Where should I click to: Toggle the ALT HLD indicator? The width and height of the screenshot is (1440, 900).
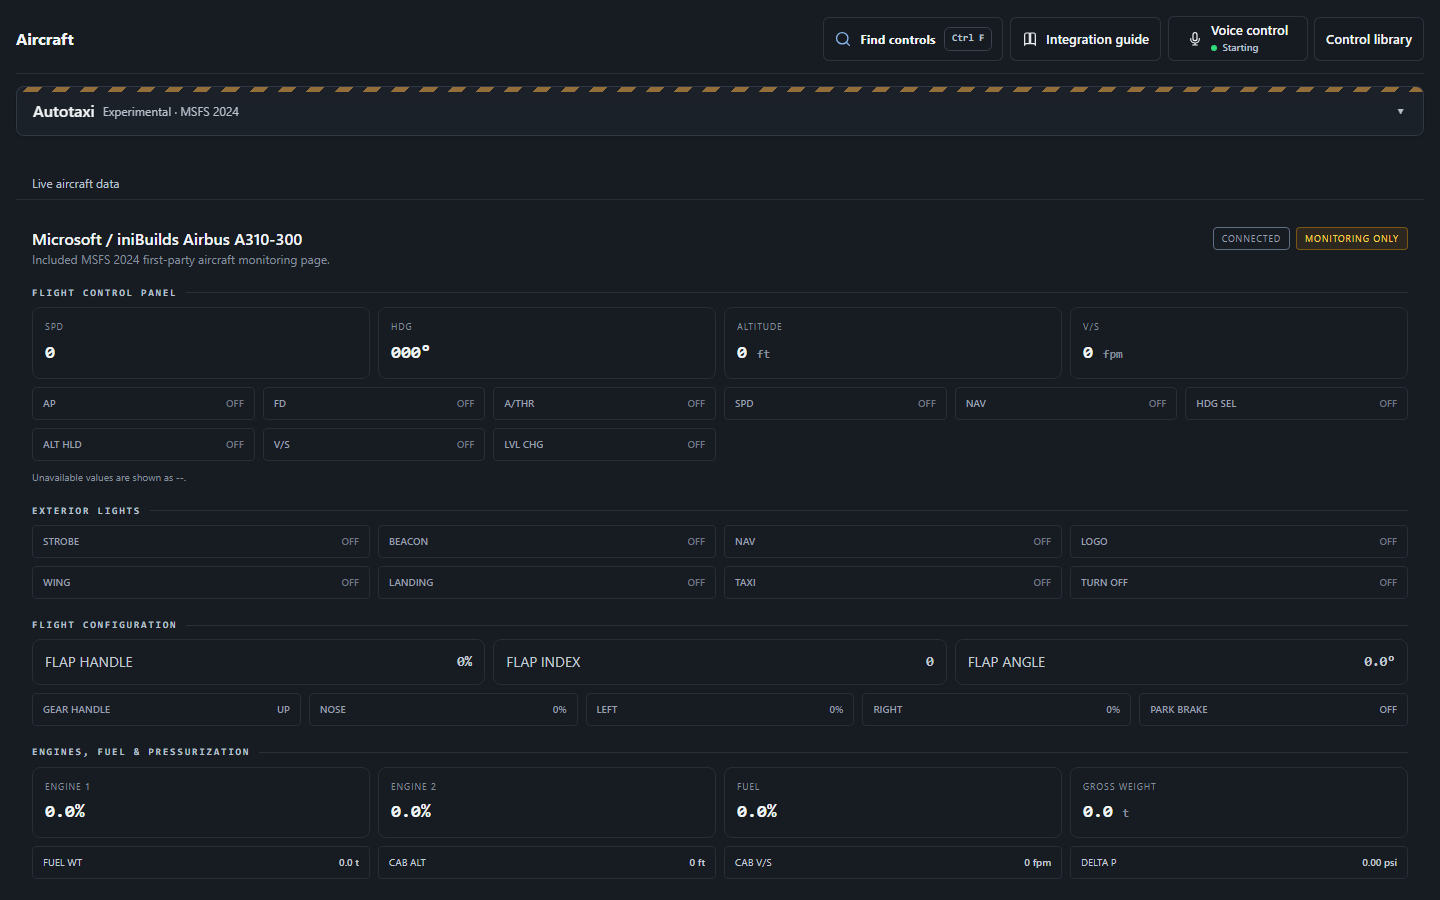143,445
